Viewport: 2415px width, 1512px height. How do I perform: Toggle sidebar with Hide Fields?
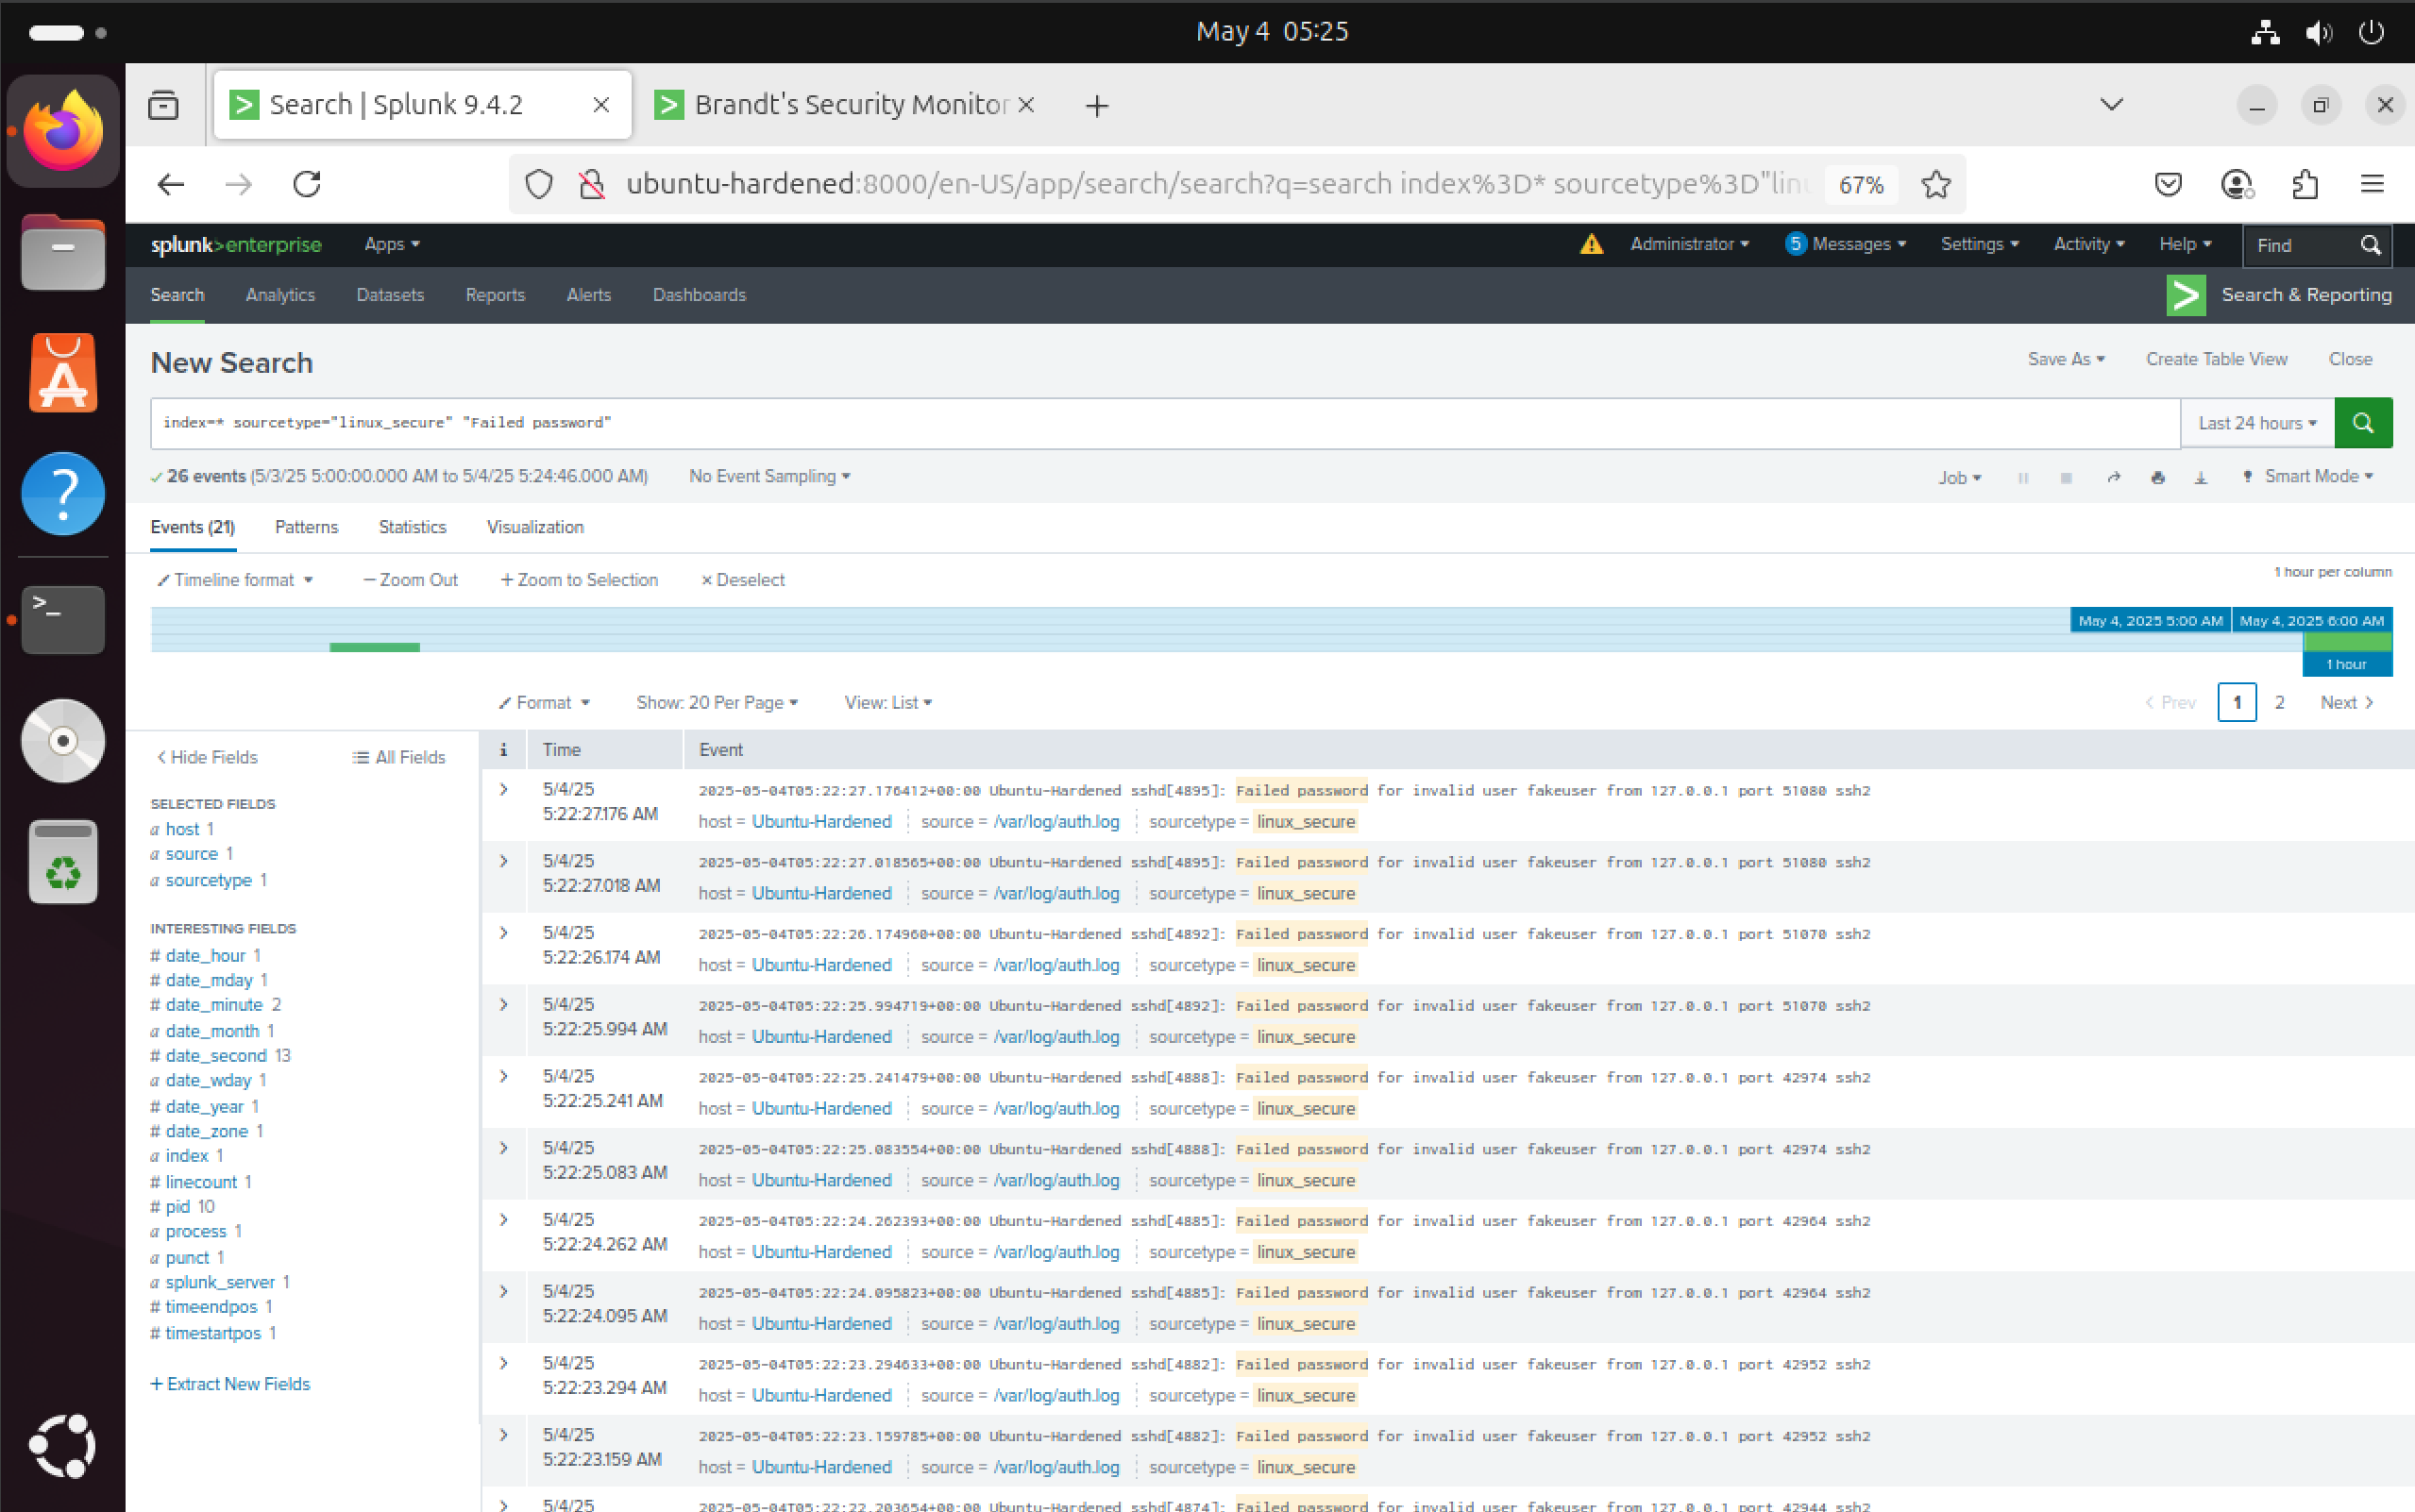click(207, 757)
